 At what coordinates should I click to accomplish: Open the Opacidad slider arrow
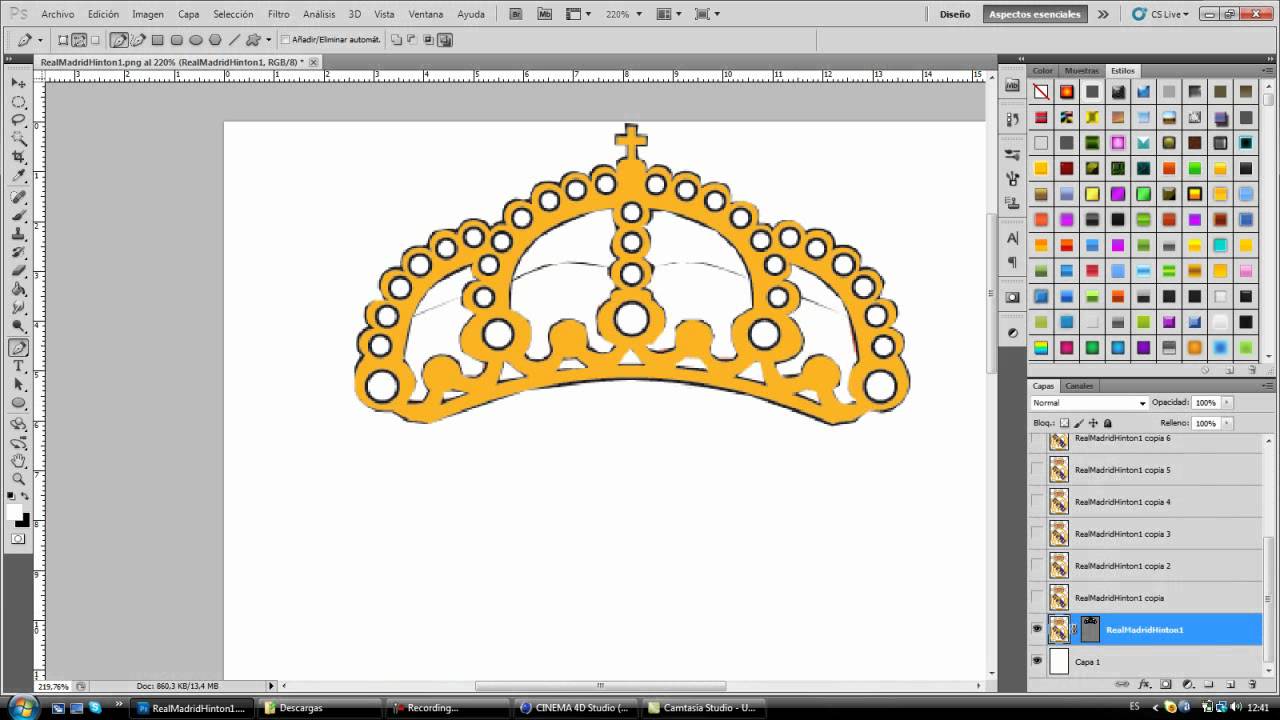click(1227, 403)
